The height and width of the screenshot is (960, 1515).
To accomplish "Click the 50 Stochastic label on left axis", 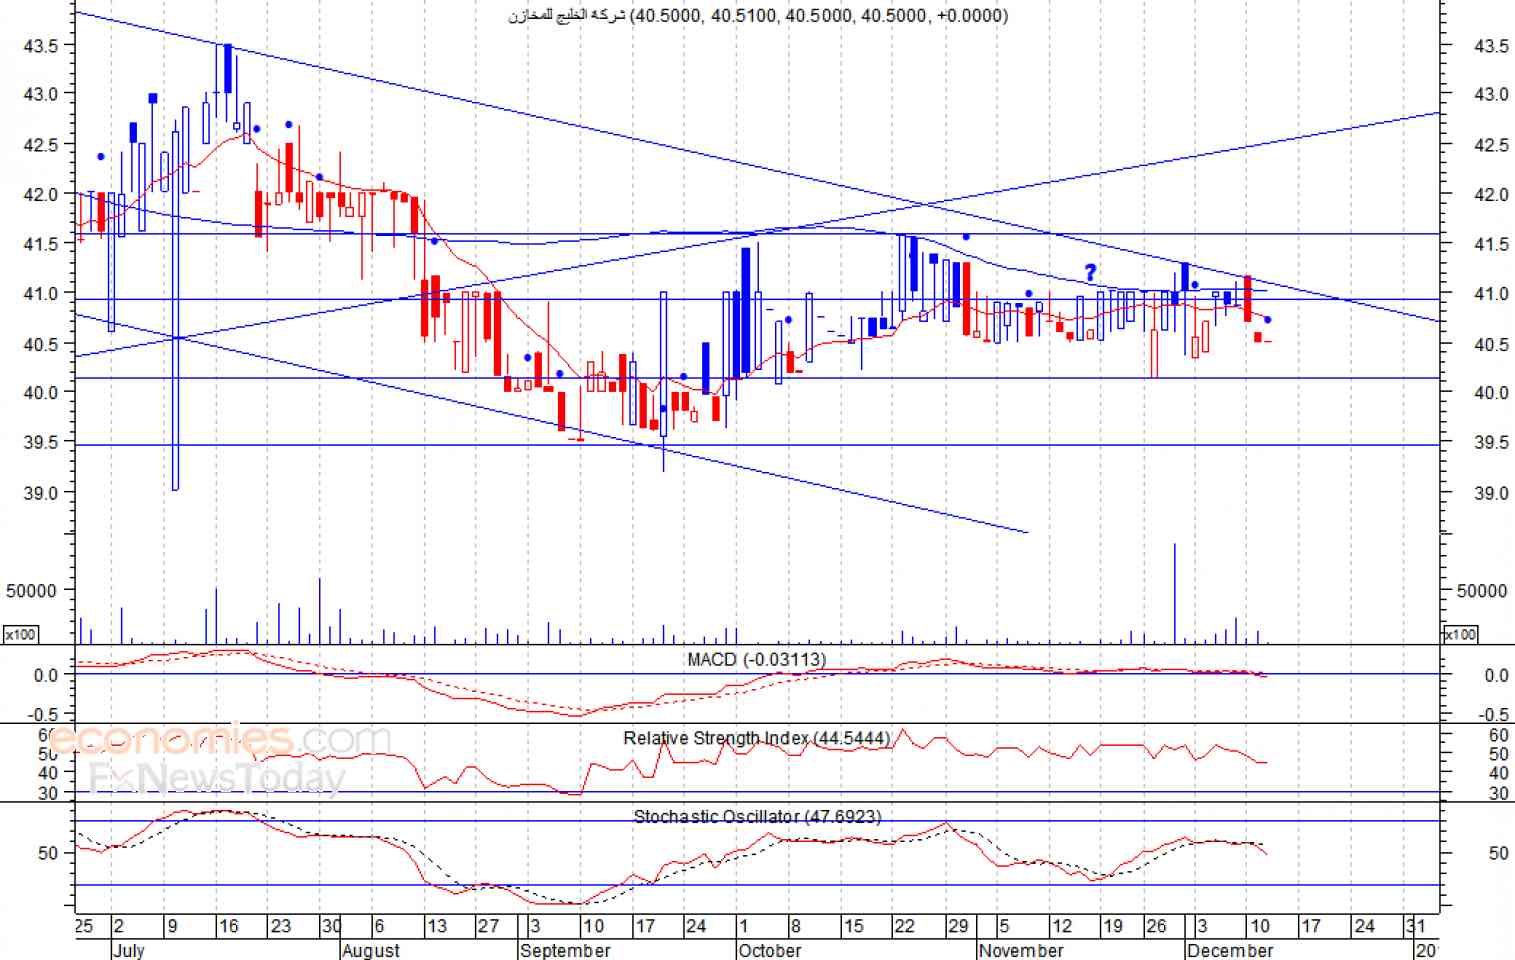I will point(49,853).
